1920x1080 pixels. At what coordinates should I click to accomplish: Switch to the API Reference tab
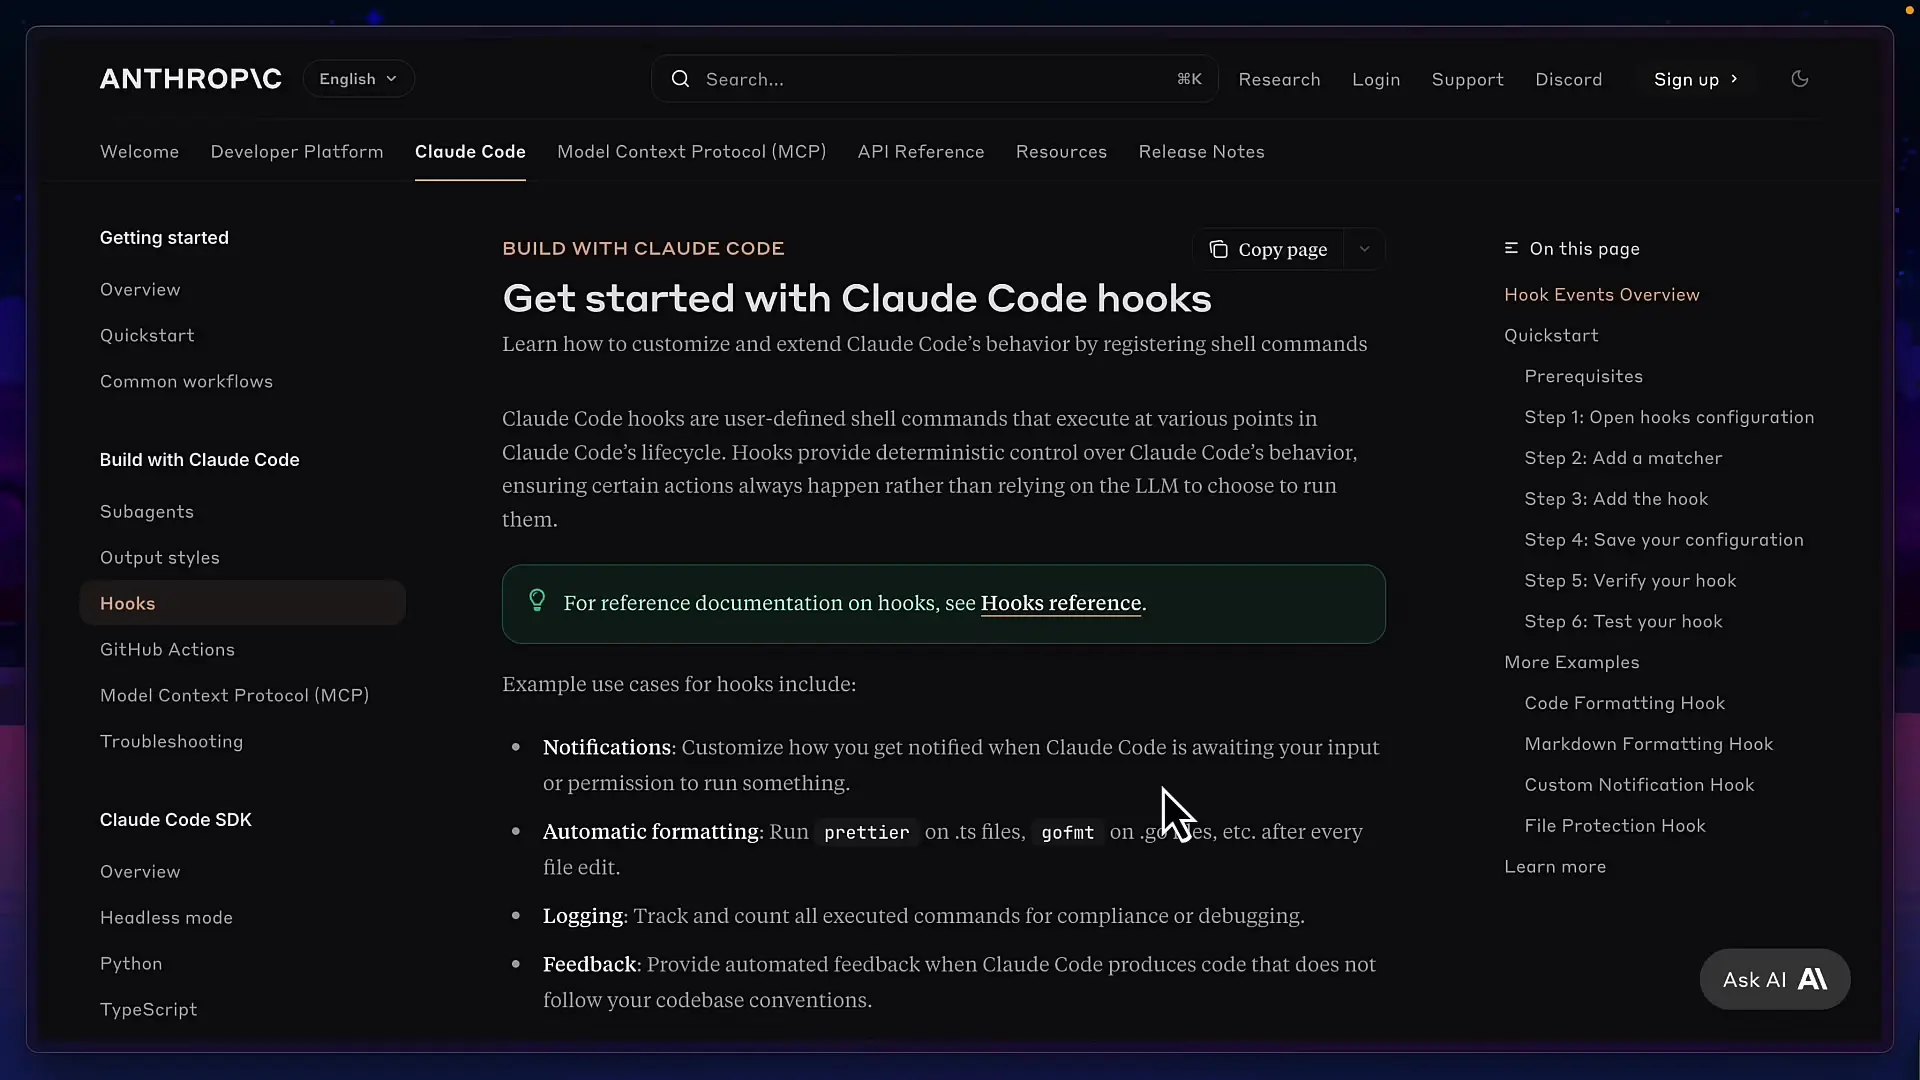(x=920, y=151)
